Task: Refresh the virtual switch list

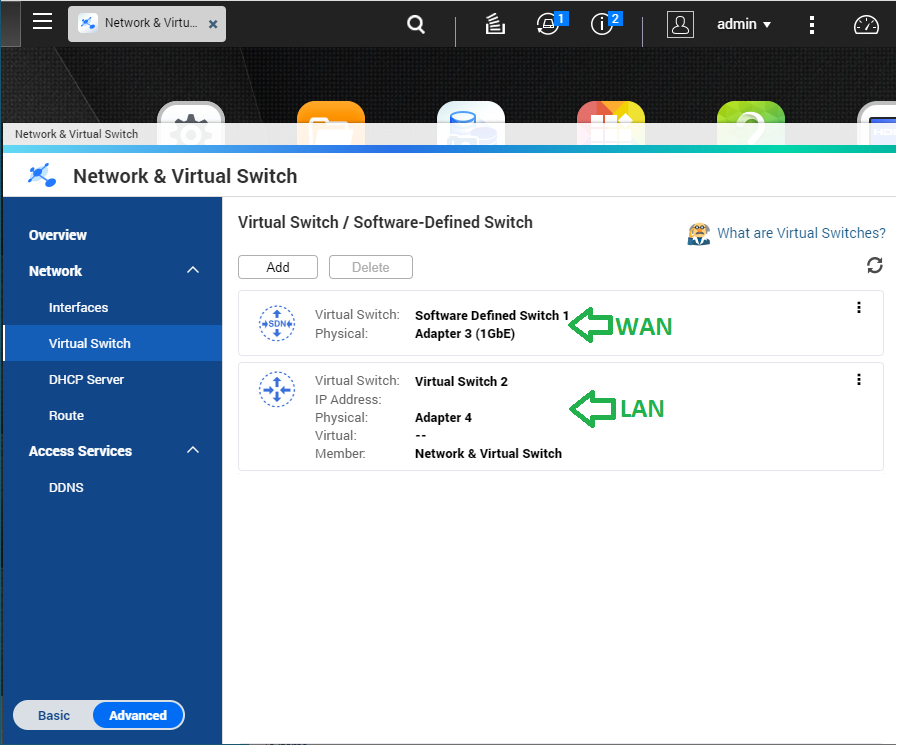Action: [874, 265]
